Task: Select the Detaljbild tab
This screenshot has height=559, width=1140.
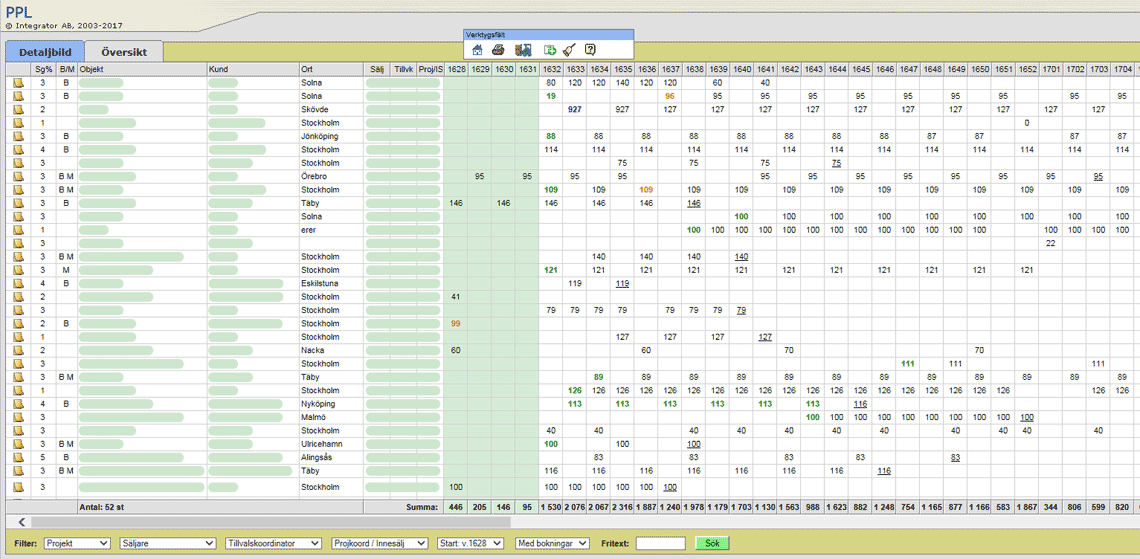Action: (44, 52)
